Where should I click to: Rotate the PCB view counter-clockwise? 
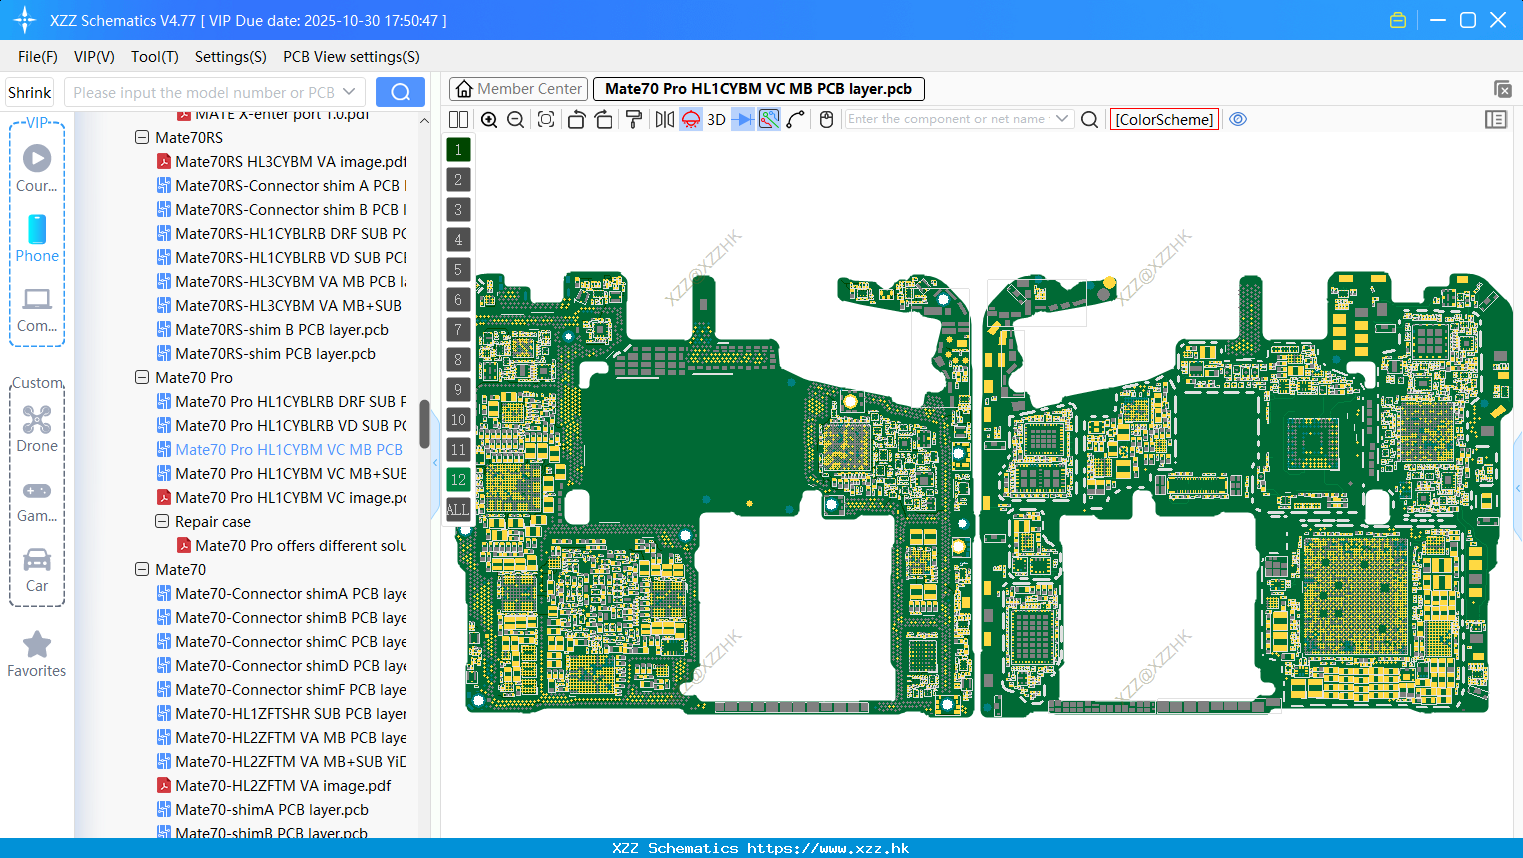tap(576, 119)
